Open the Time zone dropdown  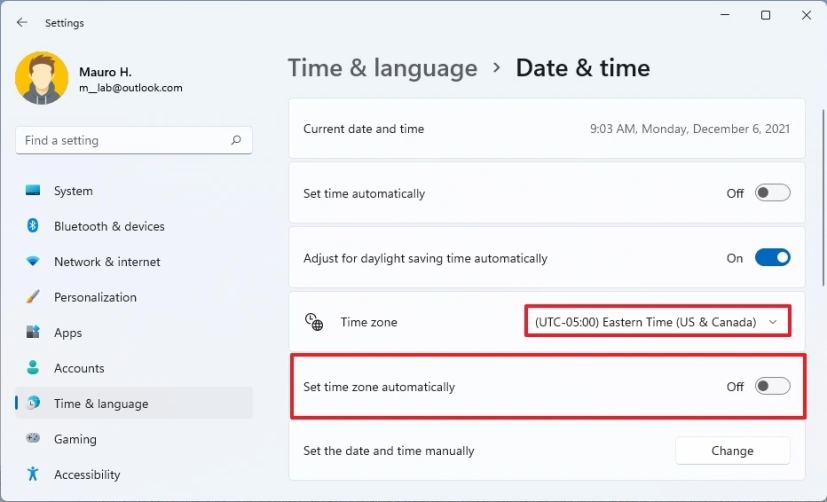click(x=657, y=322)
